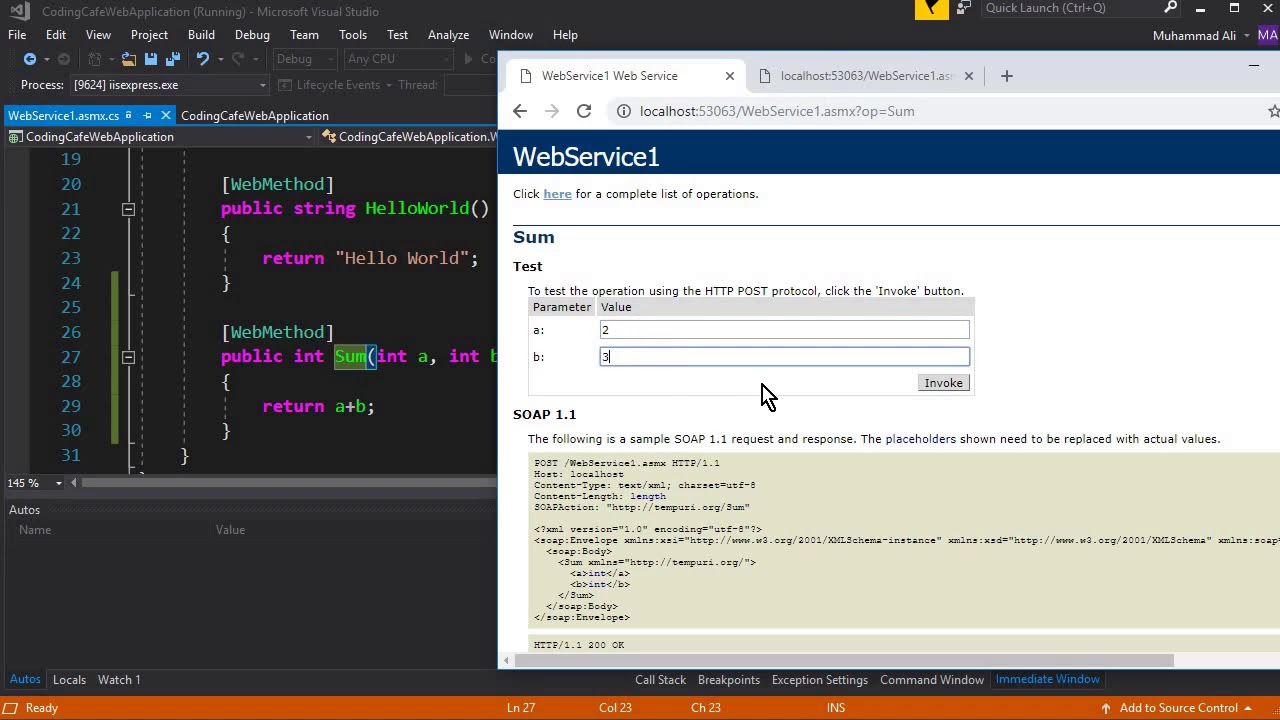Click the Quick Launch search magnifier icon
1280x720 pixels.
(1170, 8)
